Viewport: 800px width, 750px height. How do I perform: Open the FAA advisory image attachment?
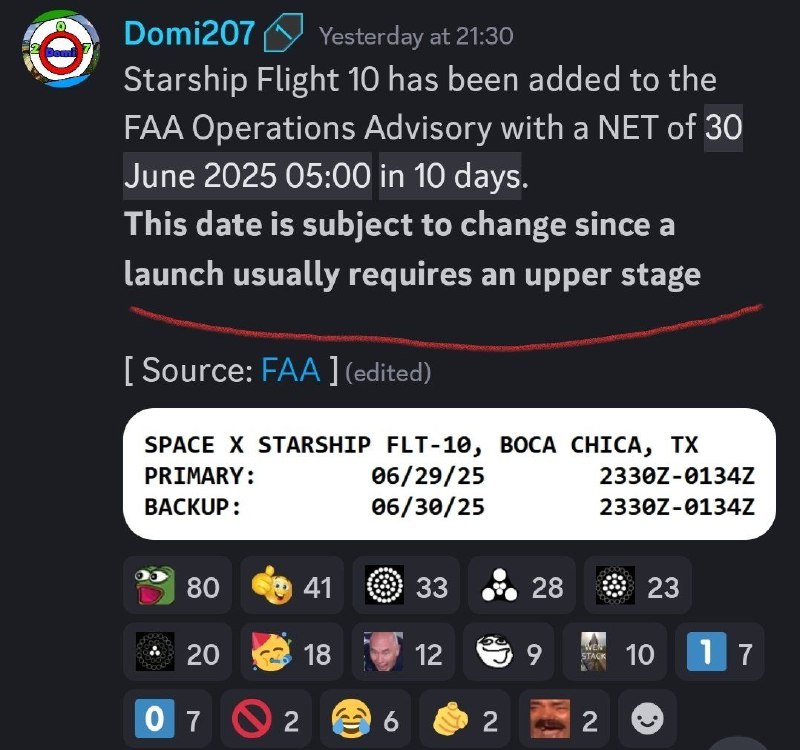[449, 473]
